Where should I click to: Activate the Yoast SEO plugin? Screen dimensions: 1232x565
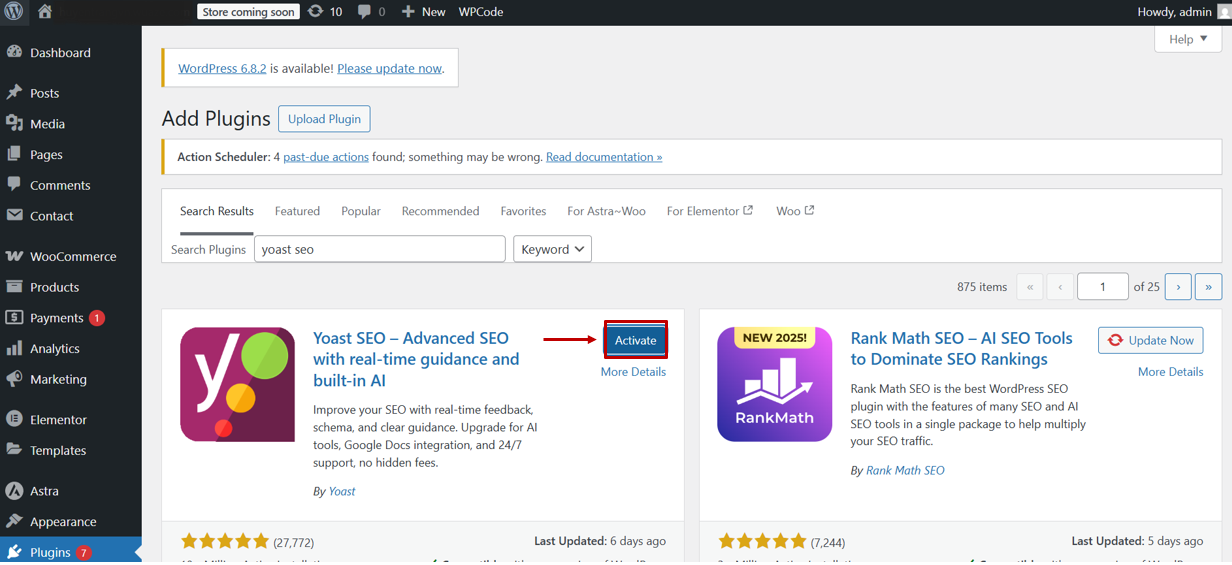tap(635, 340)
